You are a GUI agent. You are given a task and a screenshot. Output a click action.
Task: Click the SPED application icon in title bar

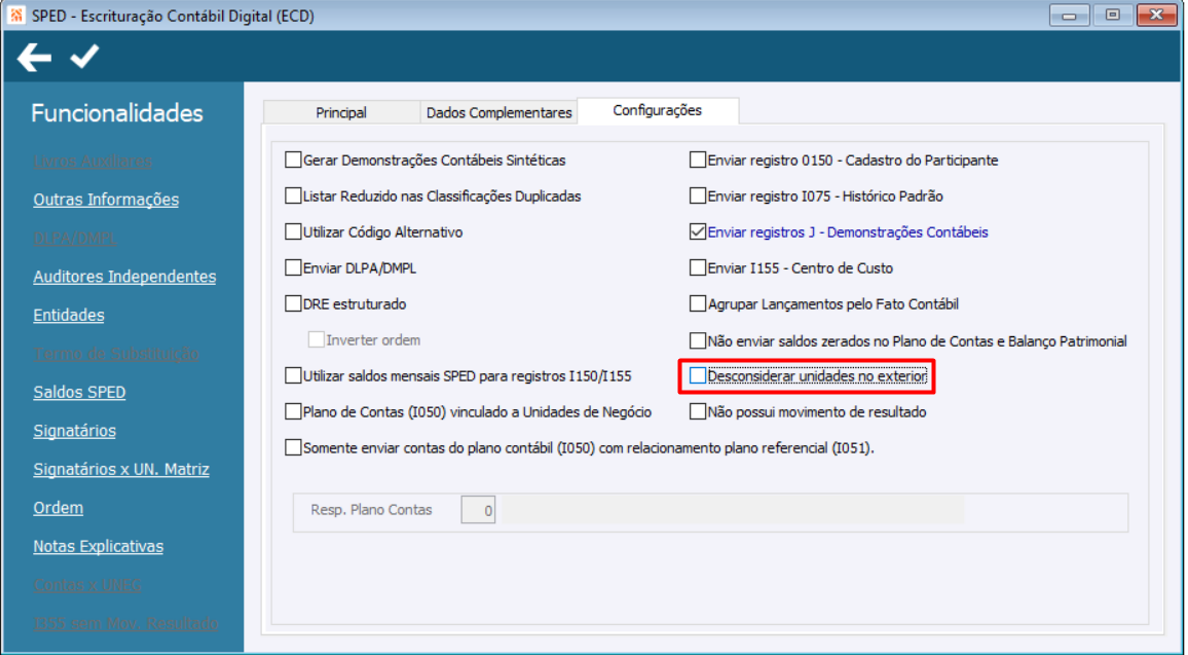16,15
